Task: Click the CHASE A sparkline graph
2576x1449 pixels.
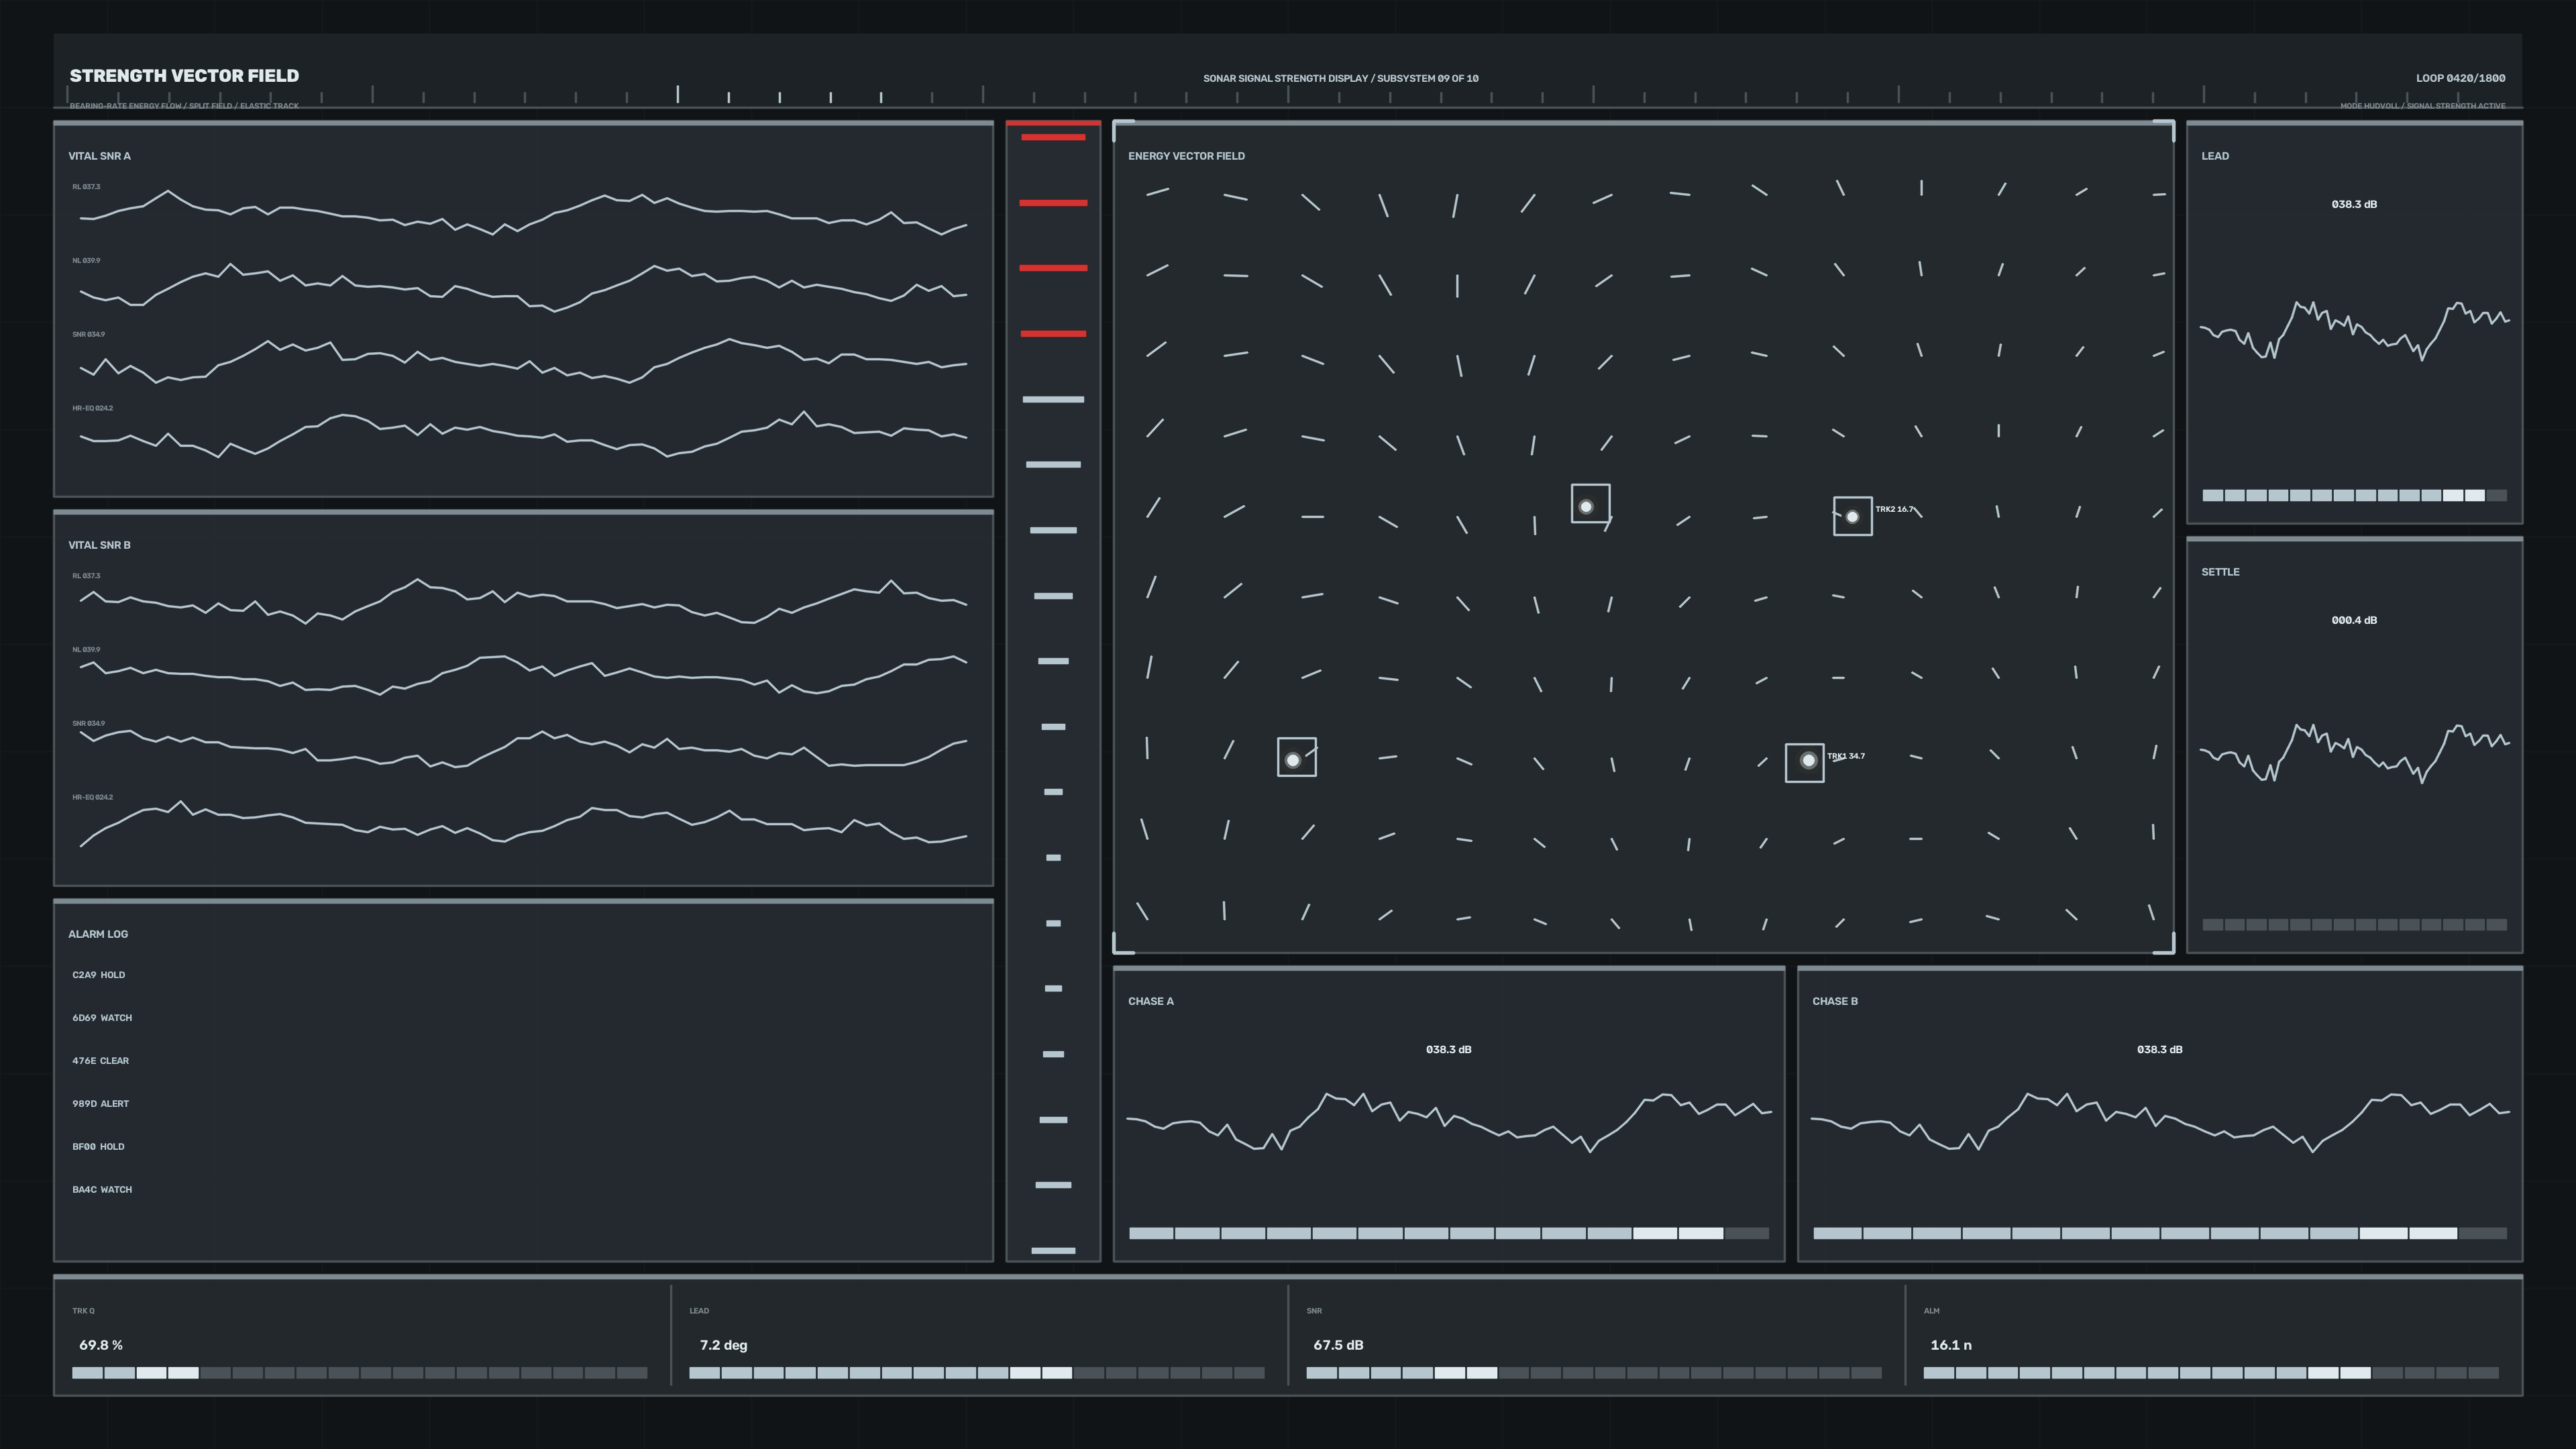Action: coord(1448,1122)
